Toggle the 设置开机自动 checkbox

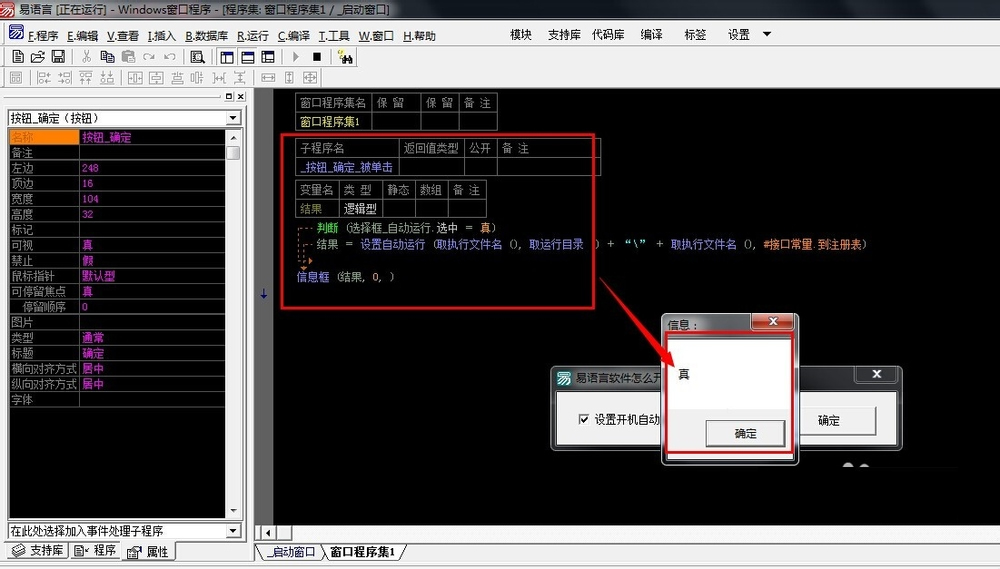[x=583, y=419]
